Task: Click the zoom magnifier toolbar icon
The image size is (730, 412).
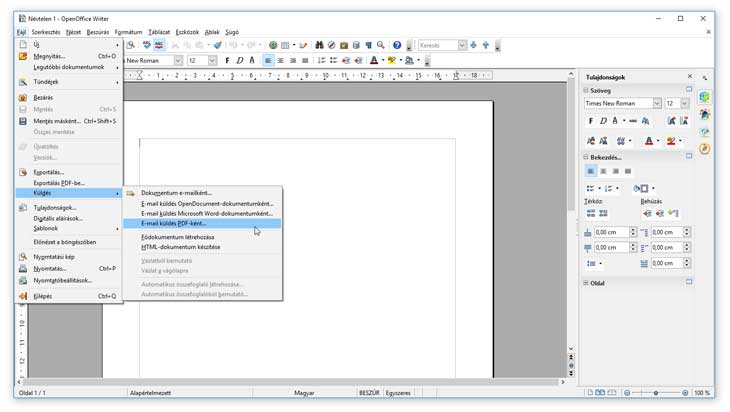Action: (x=381, y=45)
